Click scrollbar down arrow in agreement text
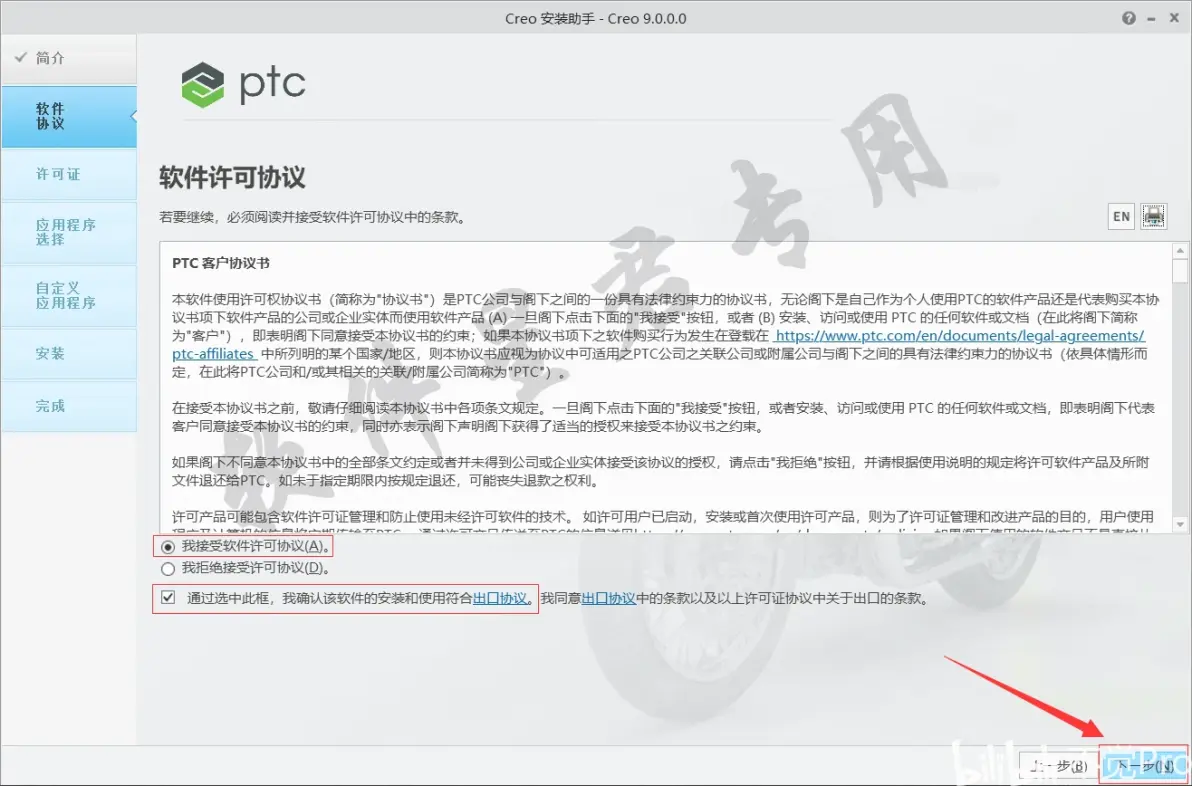This screenshot has width=1192, height=786. [1180, 524]
